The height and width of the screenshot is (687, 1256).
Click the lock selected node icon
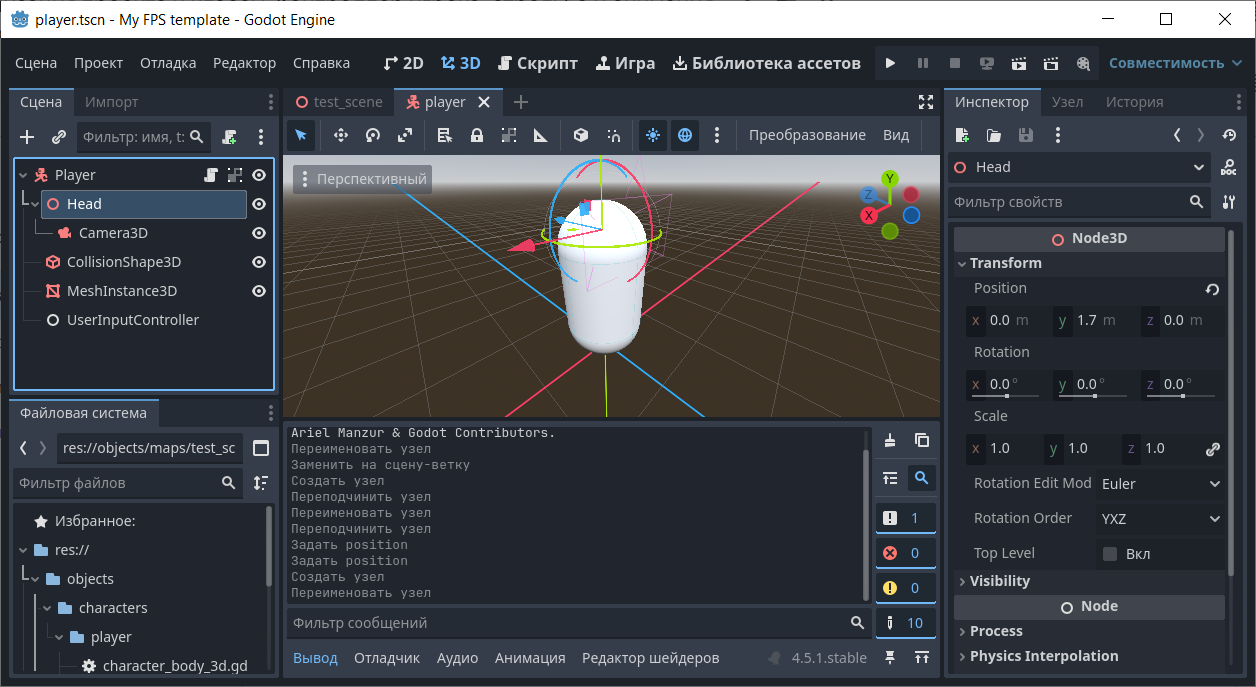point(477,135)
